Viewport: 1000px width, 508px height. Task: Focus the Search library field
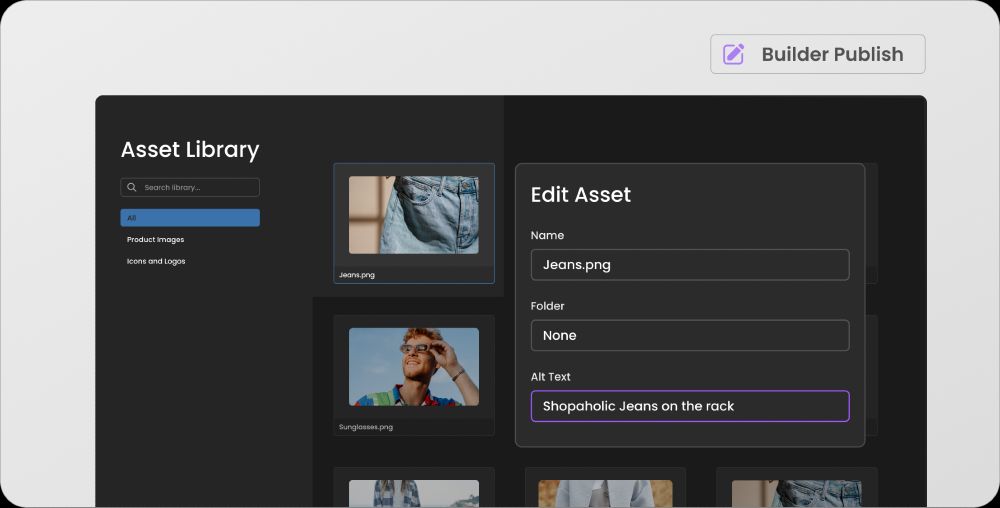[190, 187]
